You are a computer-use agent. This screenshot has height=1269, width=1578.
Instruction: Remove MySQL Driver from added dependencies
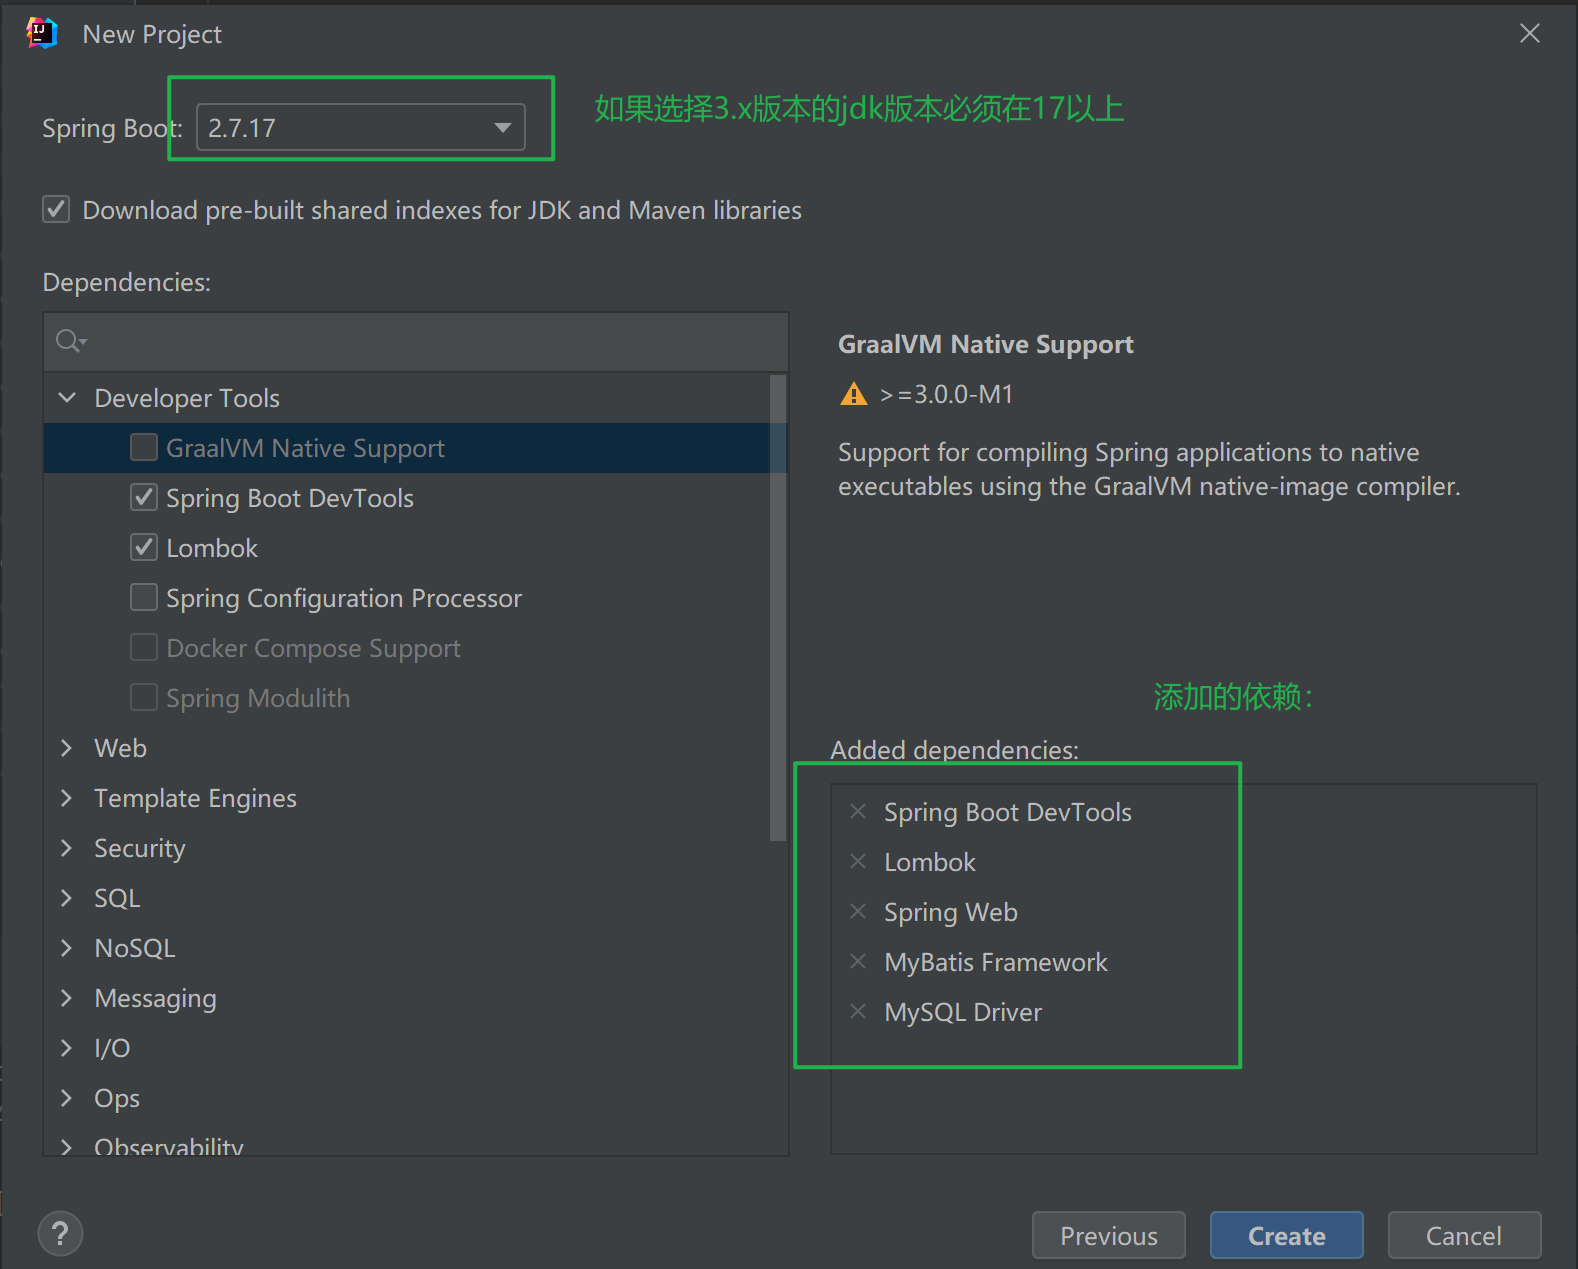point(858,1011)
